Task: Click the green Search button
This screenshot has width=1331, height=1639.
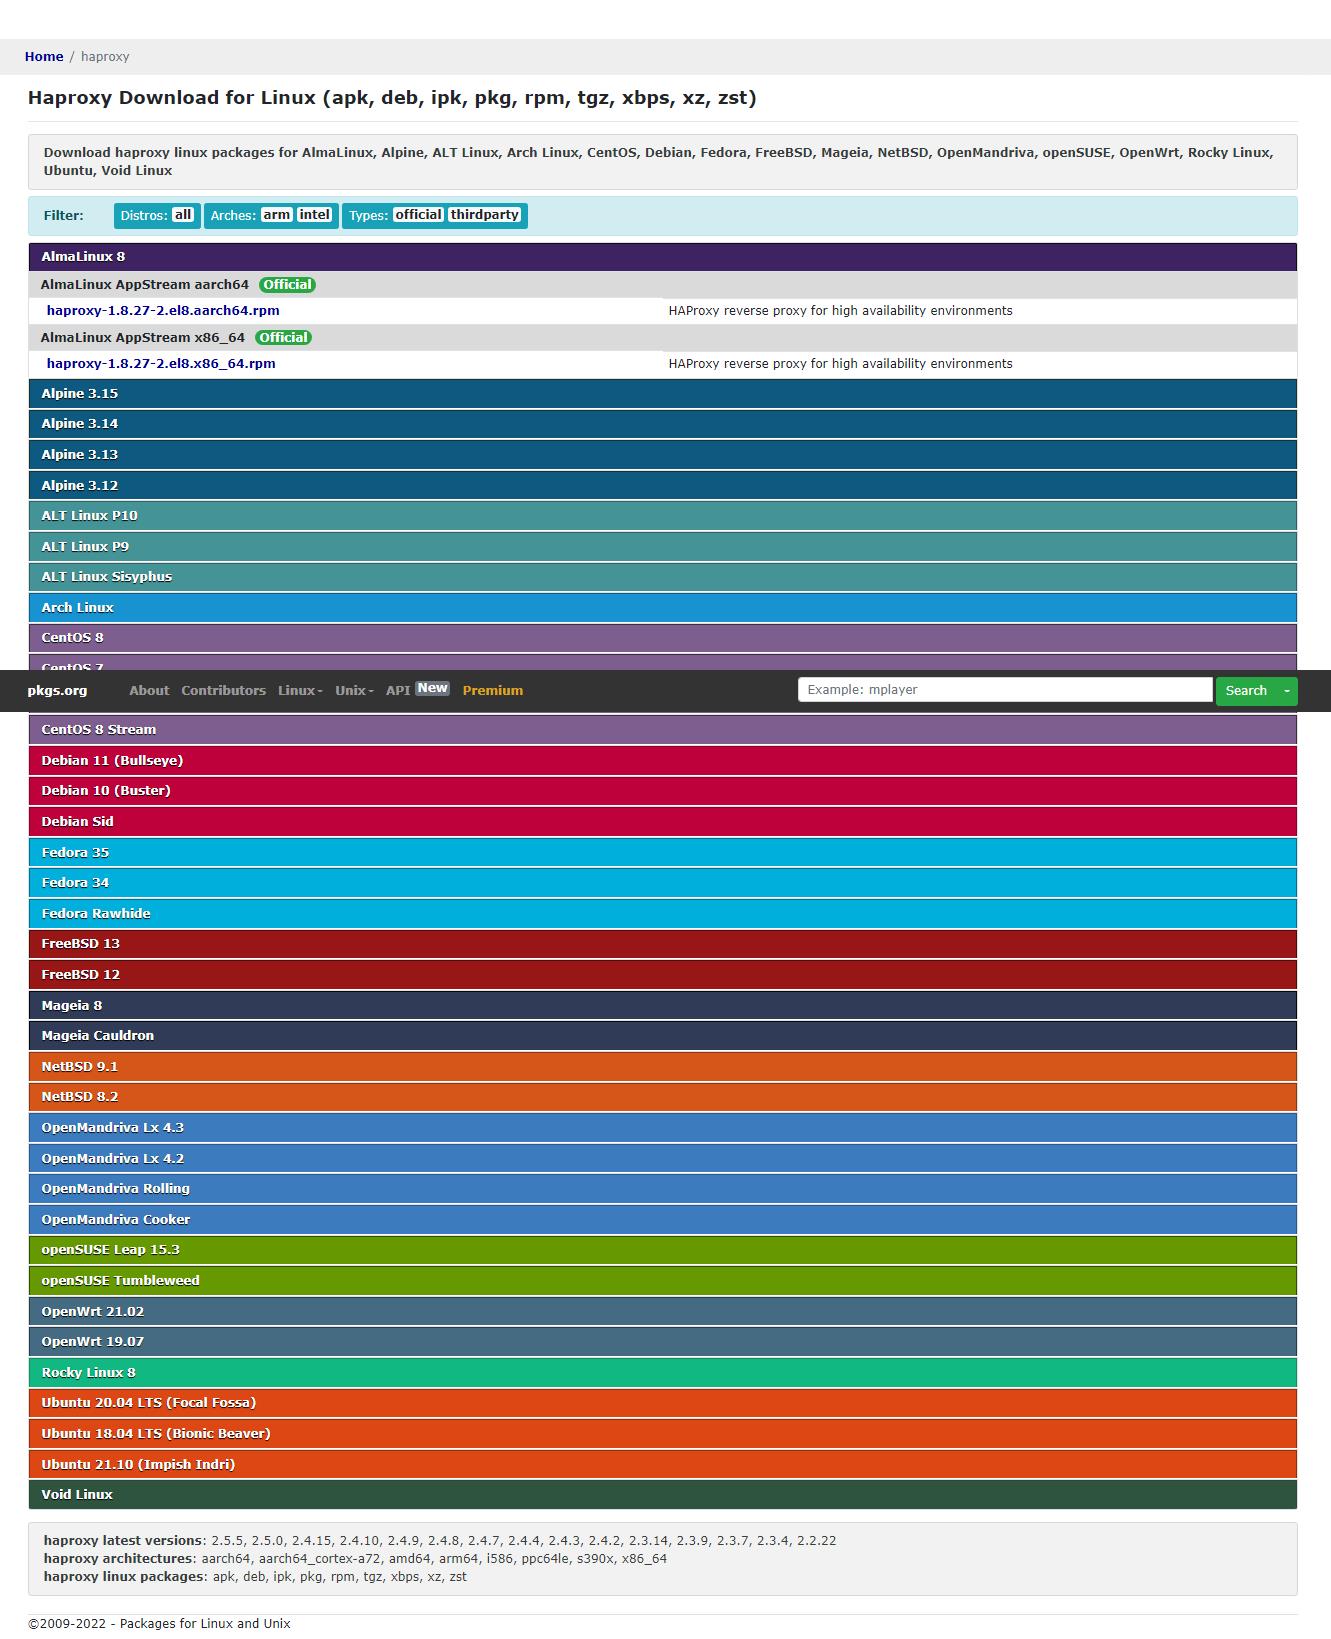Action: coord(1246,691)
